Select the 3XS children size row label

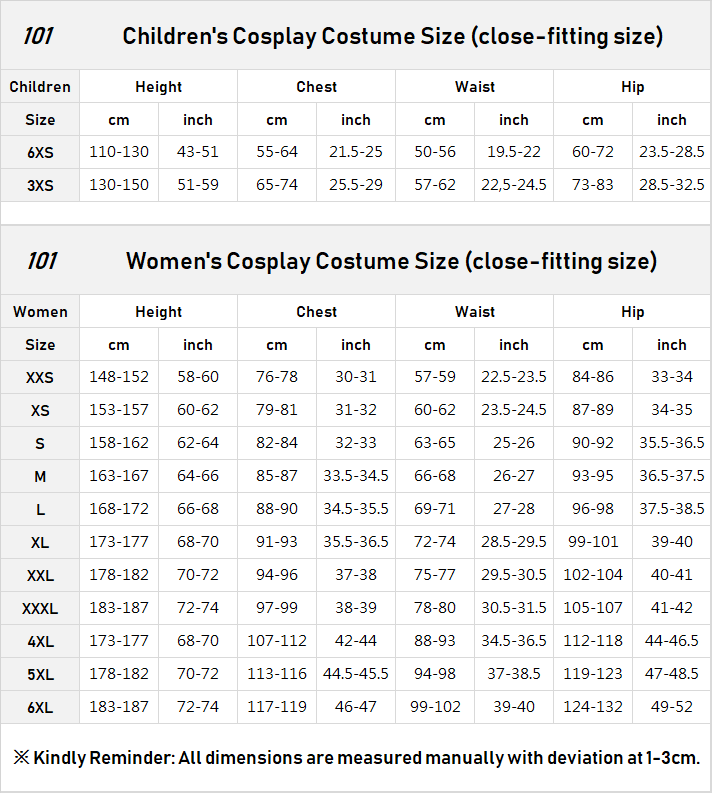[x=40, y=186]
